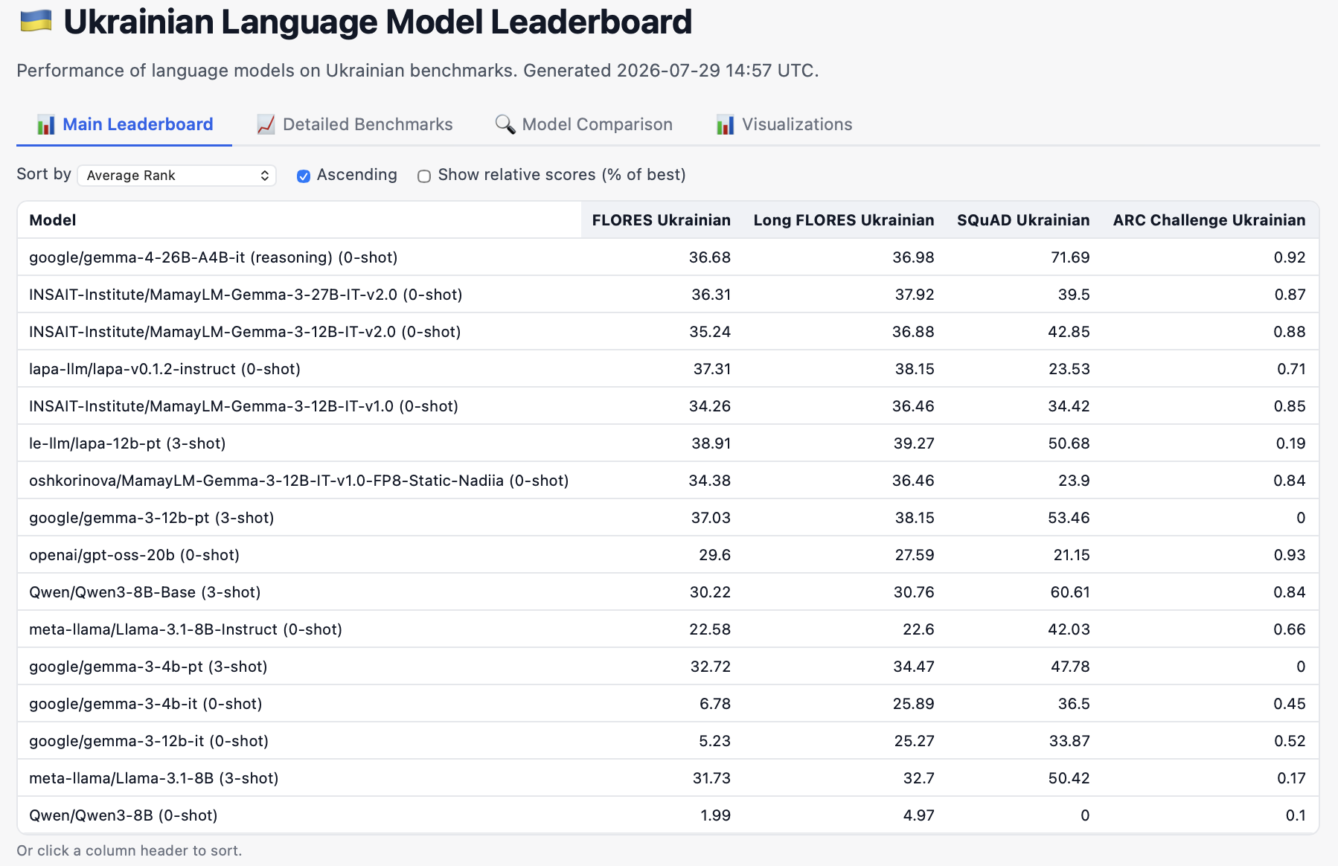
Task: Click the SQuAD score 50.42
Action: 1068,778
